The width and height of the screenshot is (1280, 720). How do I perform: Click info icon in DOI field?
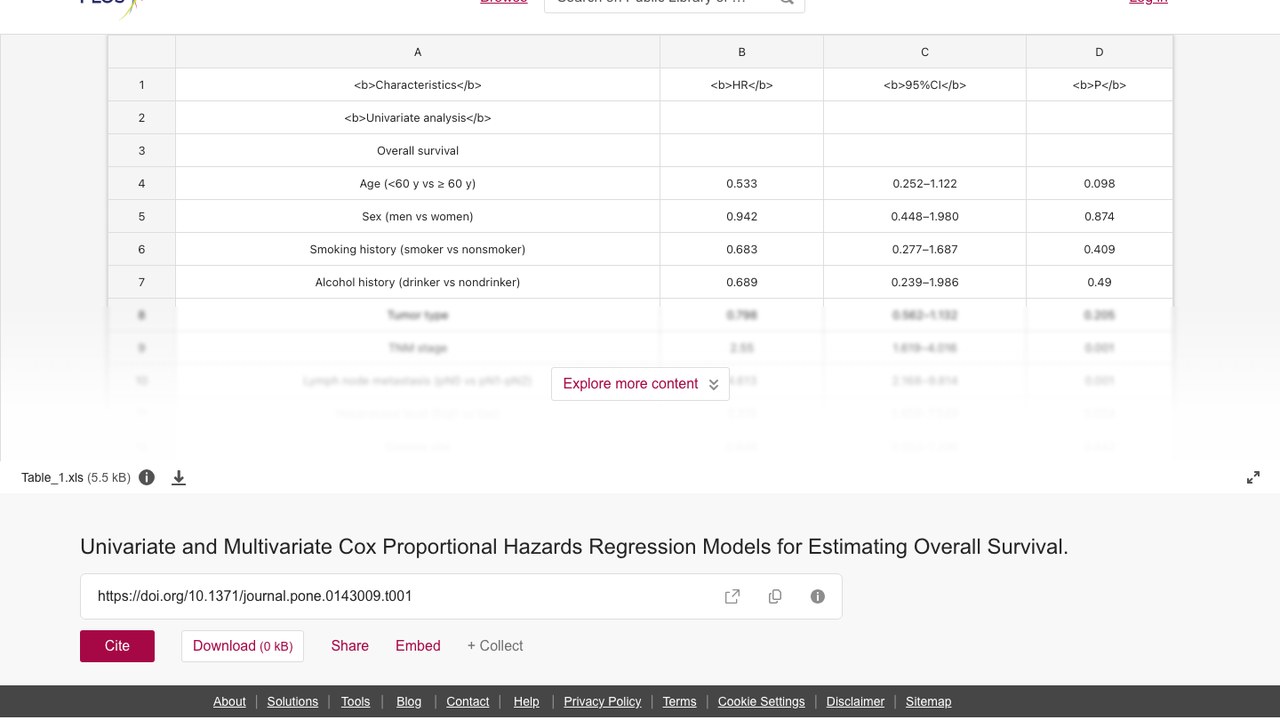pyautogui.click(x=818, y=597)
